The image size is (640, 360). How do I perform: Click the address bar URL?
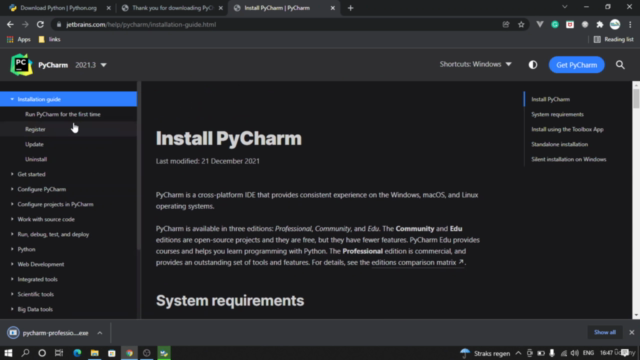[141, 24]
